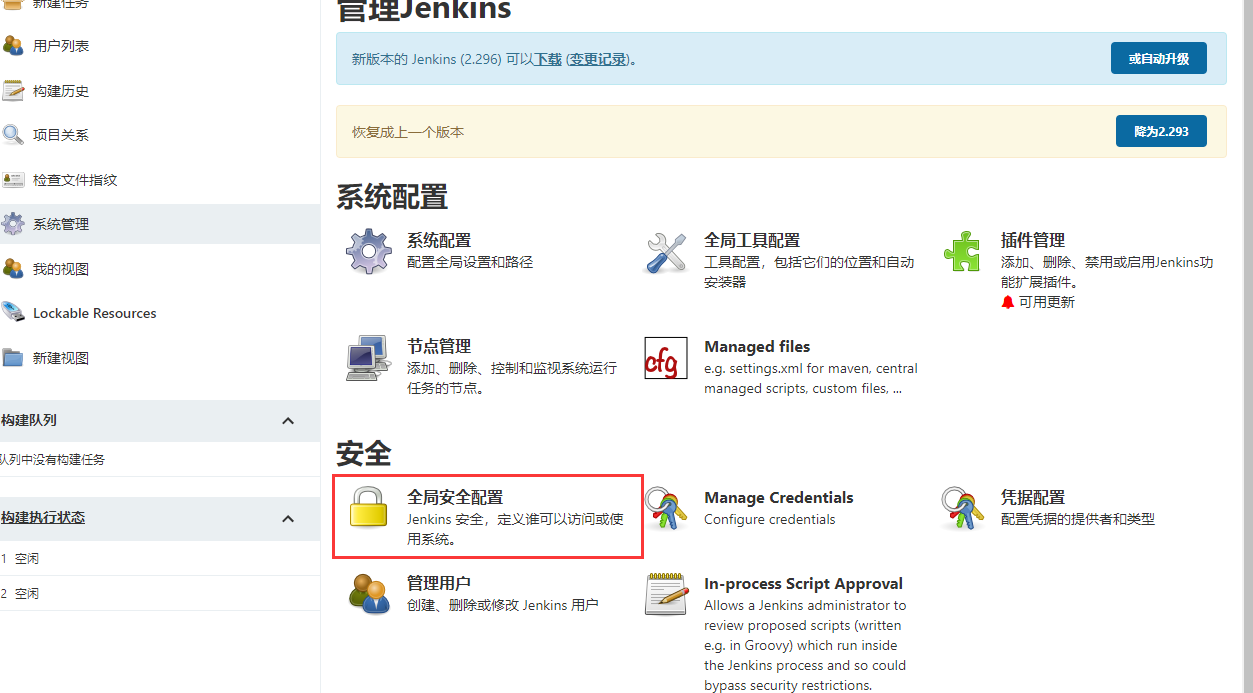The height and width of the screenshot is (693, 1253).
Task: Open the In-process Script Approval title link
Action: (x=804, y=584)
